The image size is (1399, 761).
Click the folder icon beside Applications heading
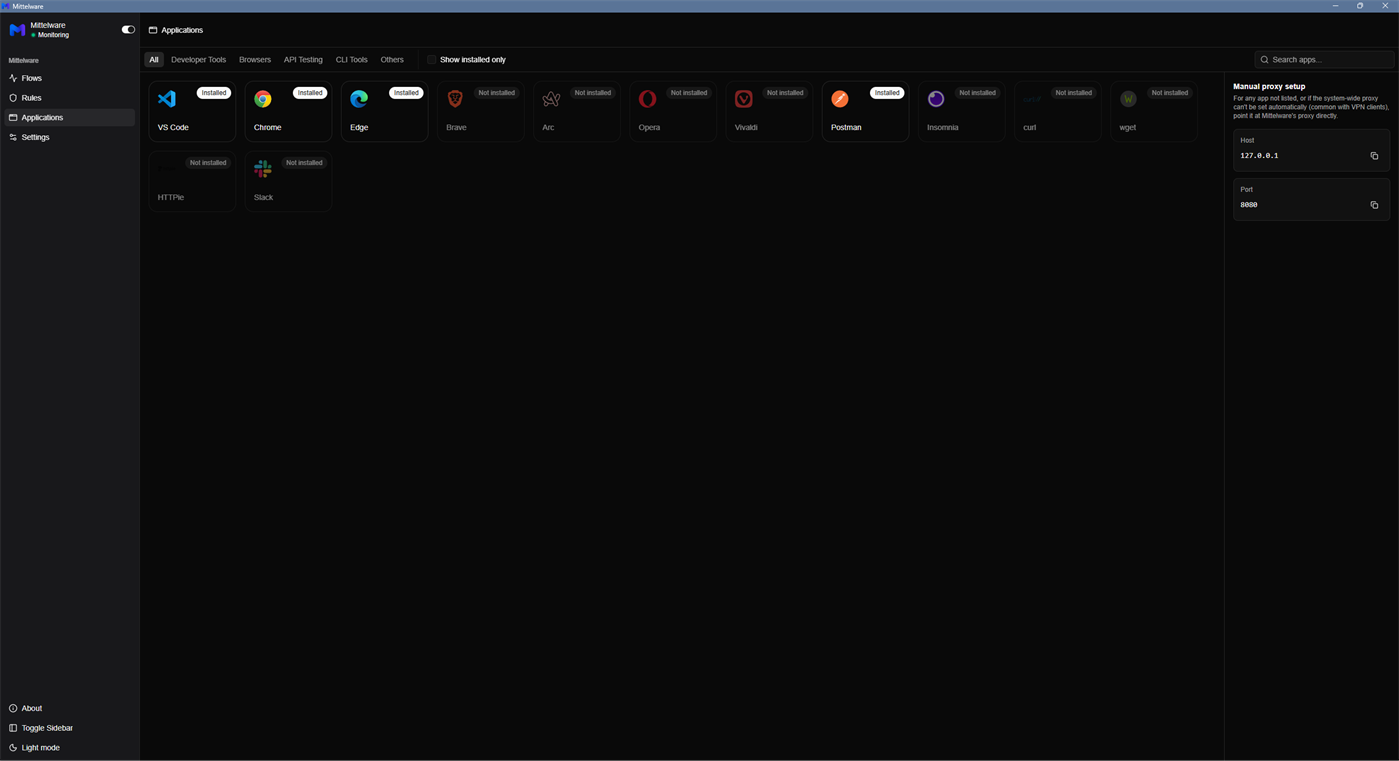tap(153, 30)
